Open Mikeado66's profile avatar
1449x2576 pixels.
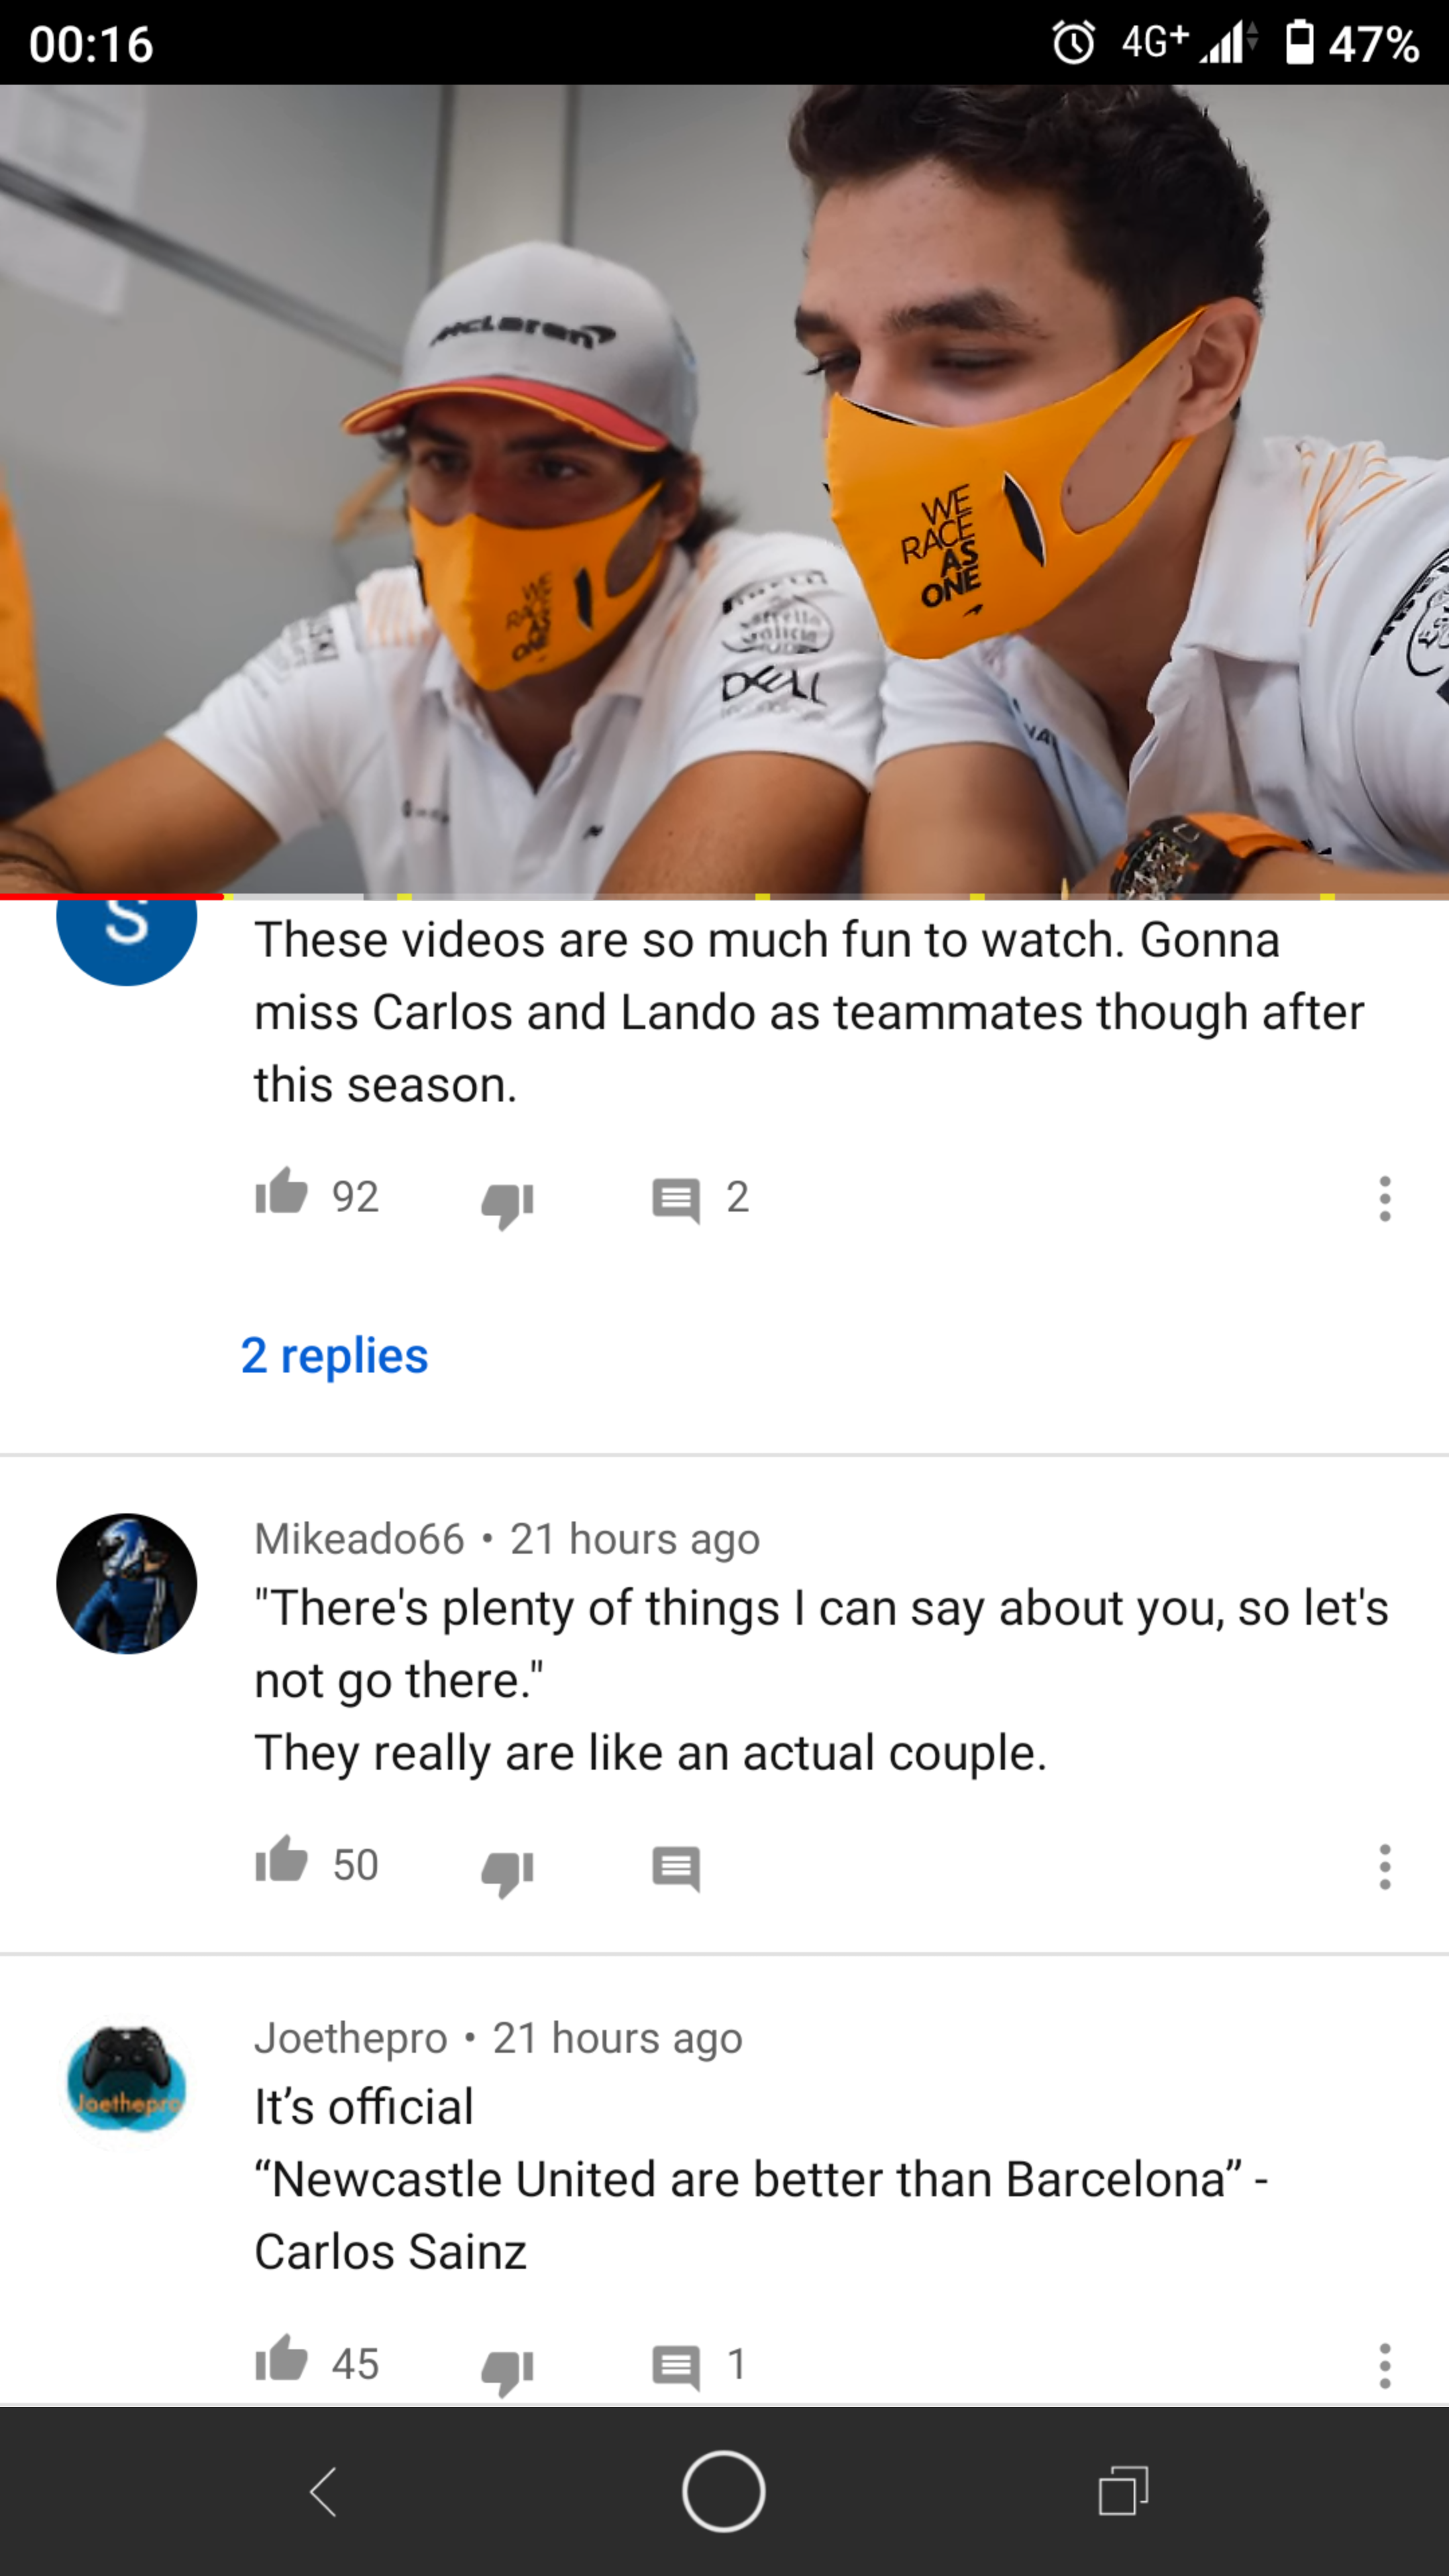pyautogui.click(x=126, y=1583)
